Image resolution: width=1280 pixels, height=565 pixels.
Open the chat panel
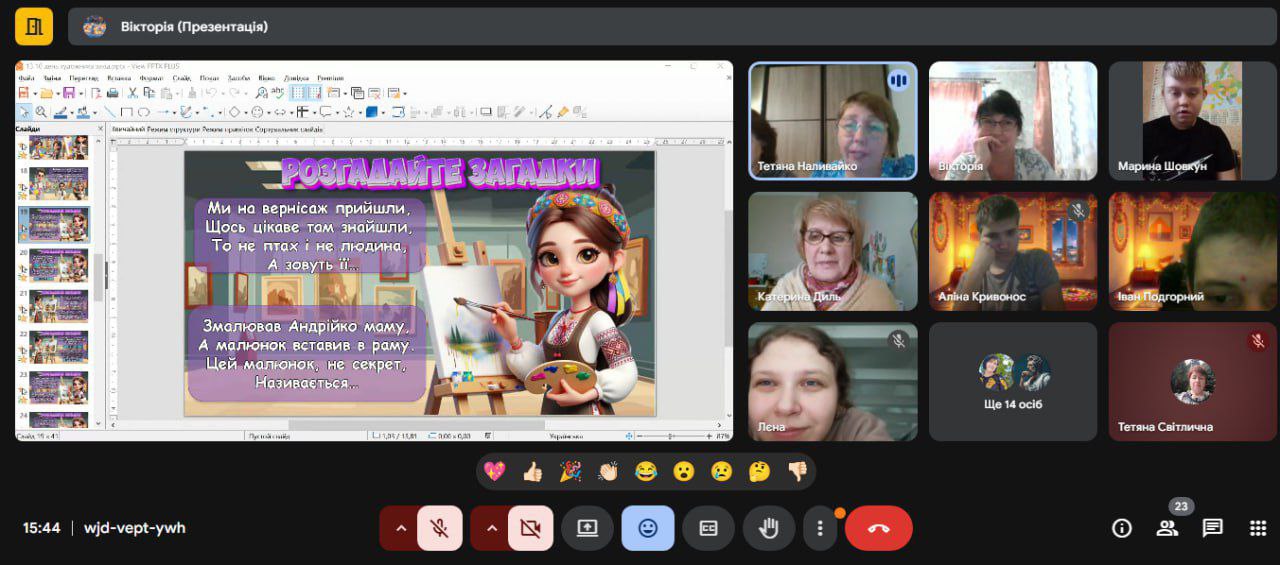tap(1212, 528)
